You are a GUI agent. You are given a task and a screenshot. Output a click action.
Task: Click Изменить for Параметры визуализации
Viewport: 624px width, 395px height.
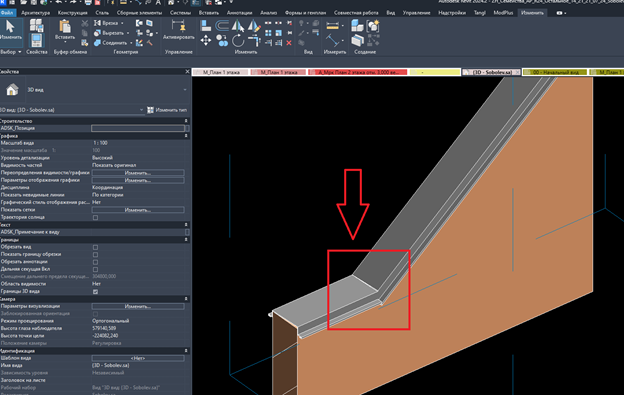tap(138, 307)
